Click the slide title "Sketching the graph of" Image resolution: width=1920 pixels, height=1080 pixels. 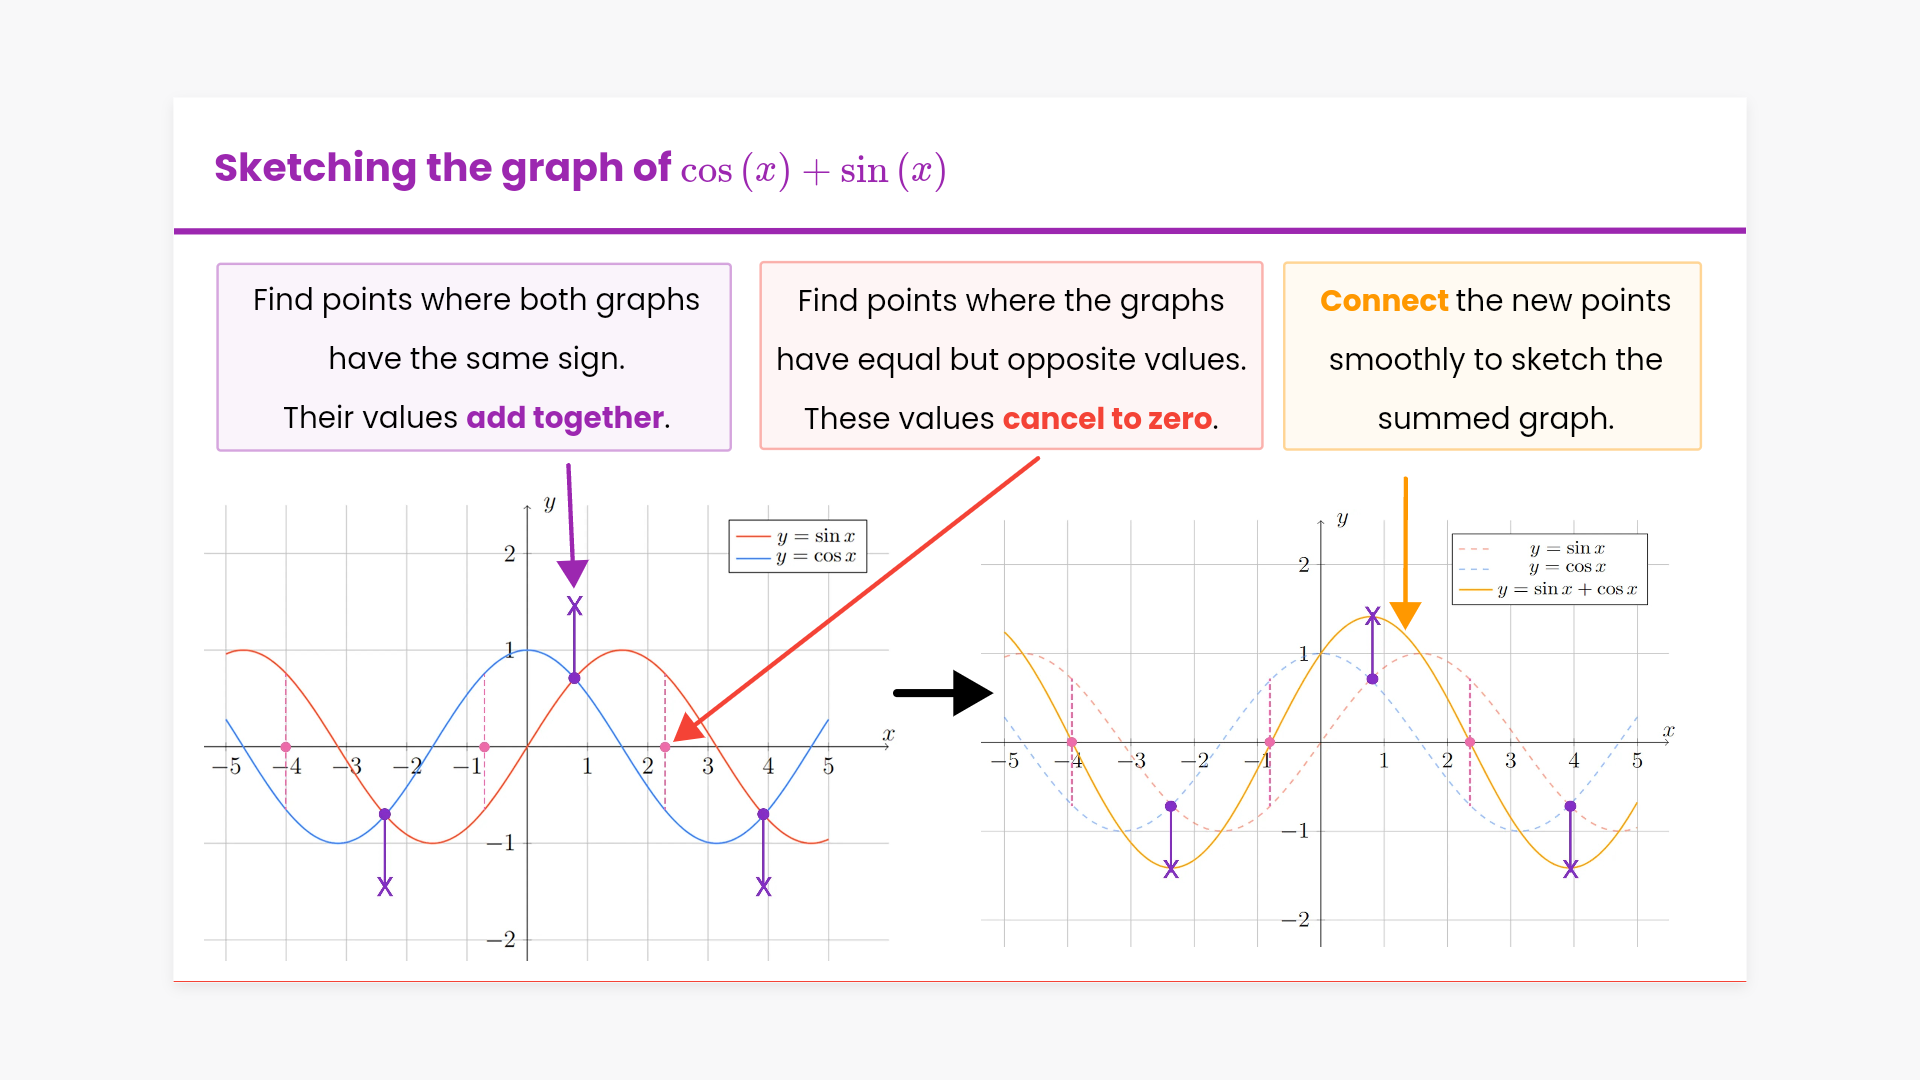point(442,168)
